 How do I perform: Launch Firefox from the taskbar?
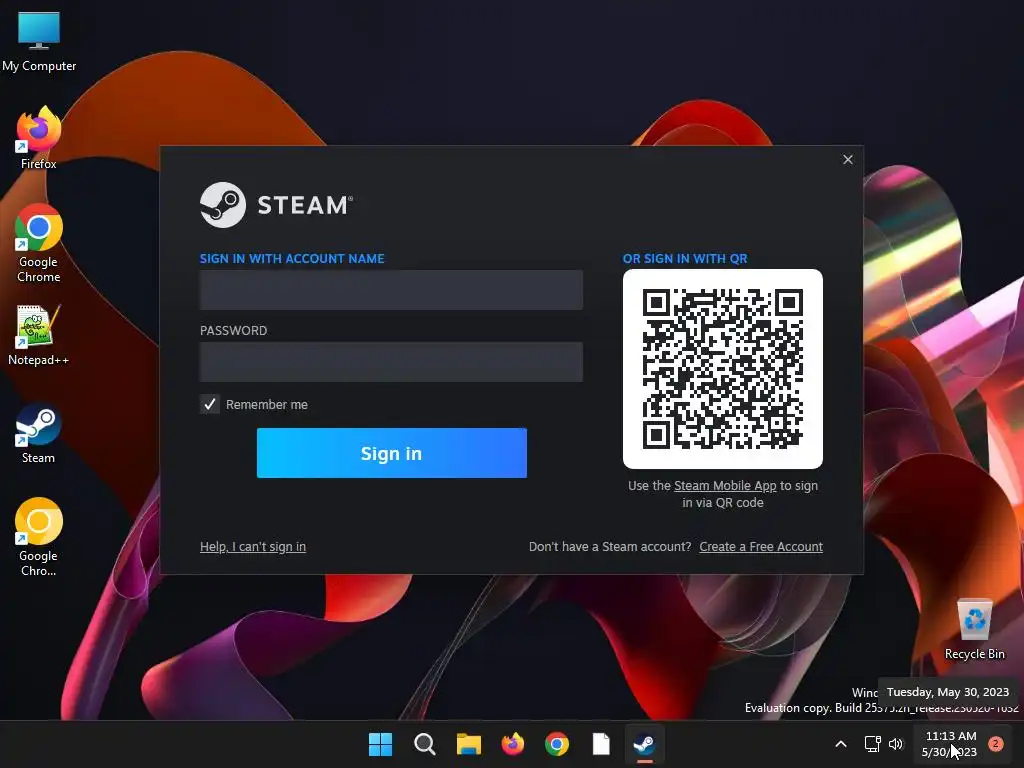[x=513, y=744]
